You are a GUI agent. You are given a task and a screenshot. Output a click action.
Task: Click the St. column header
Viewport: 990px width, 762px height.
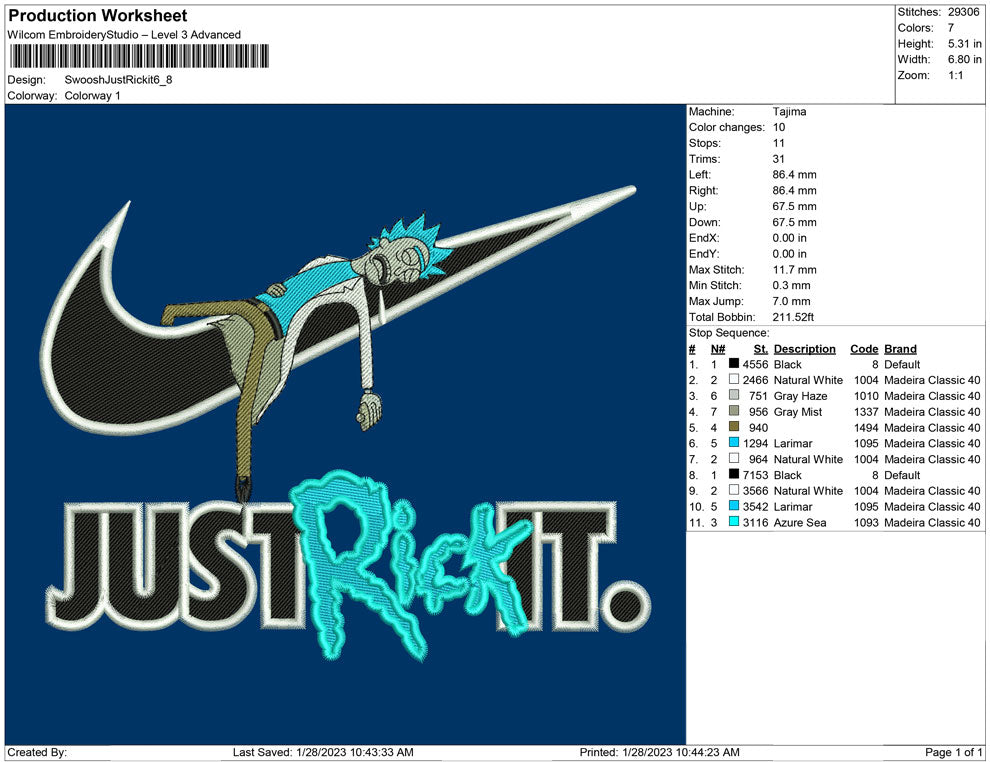(760, 349)
